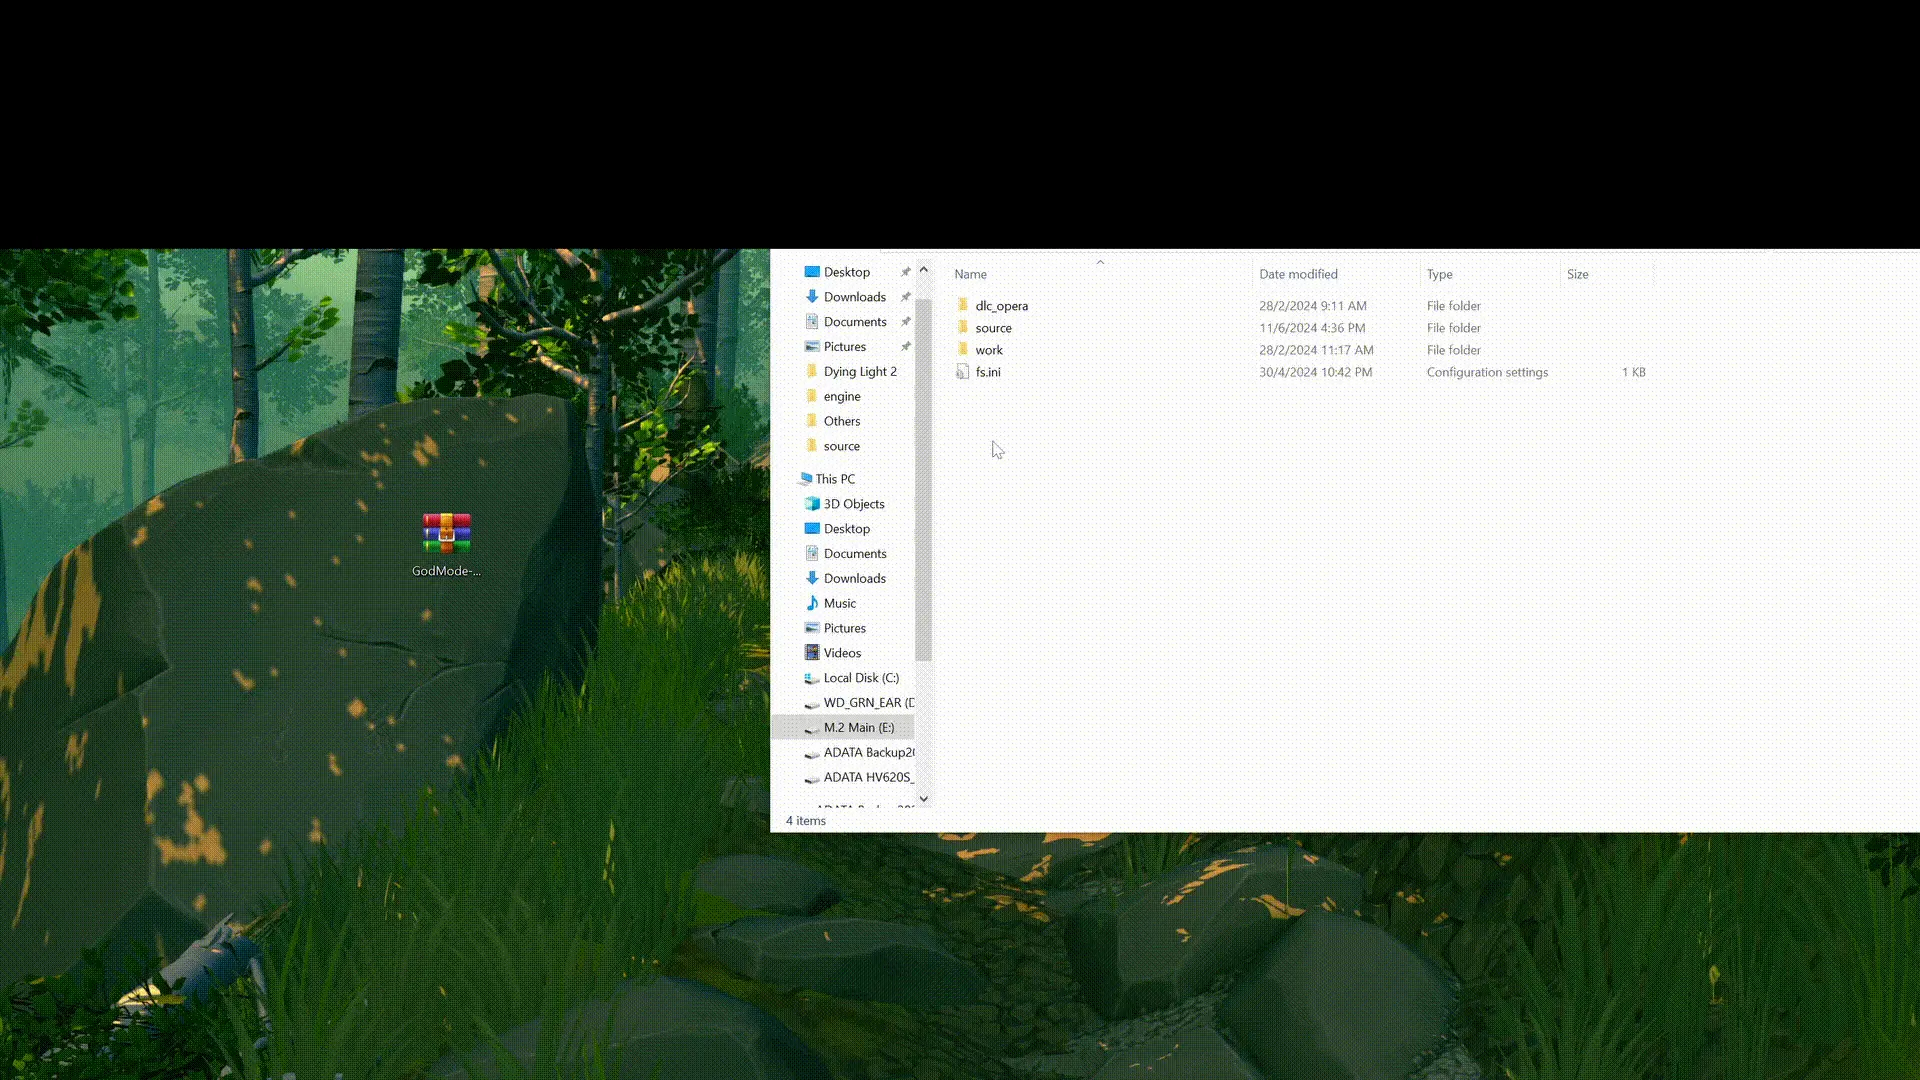Click the pinned Downloads quick access icon
The image size is (1920, 1080).
[x=812, y=297]
